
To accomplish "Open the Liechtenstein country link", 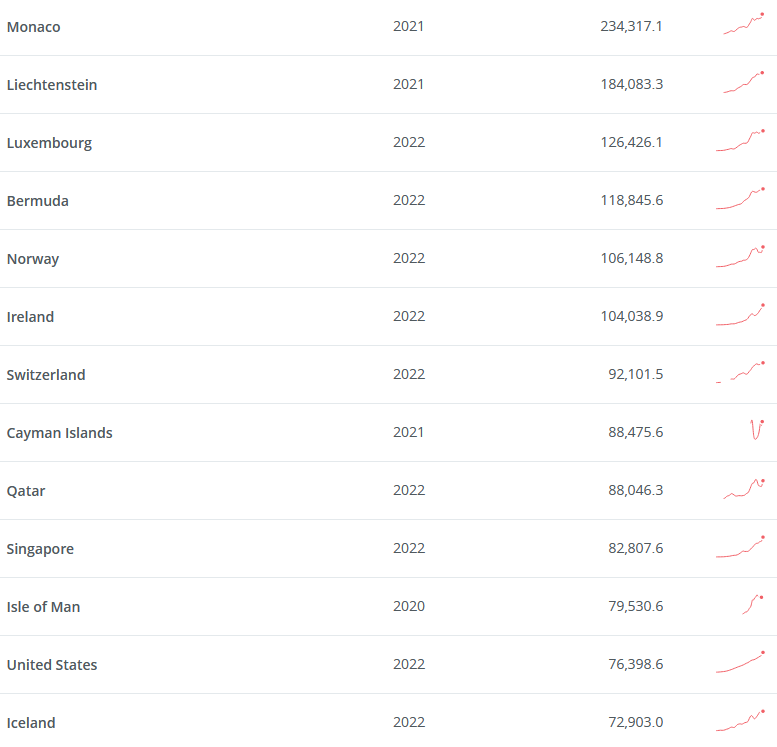I will click(x=52, y=85).
